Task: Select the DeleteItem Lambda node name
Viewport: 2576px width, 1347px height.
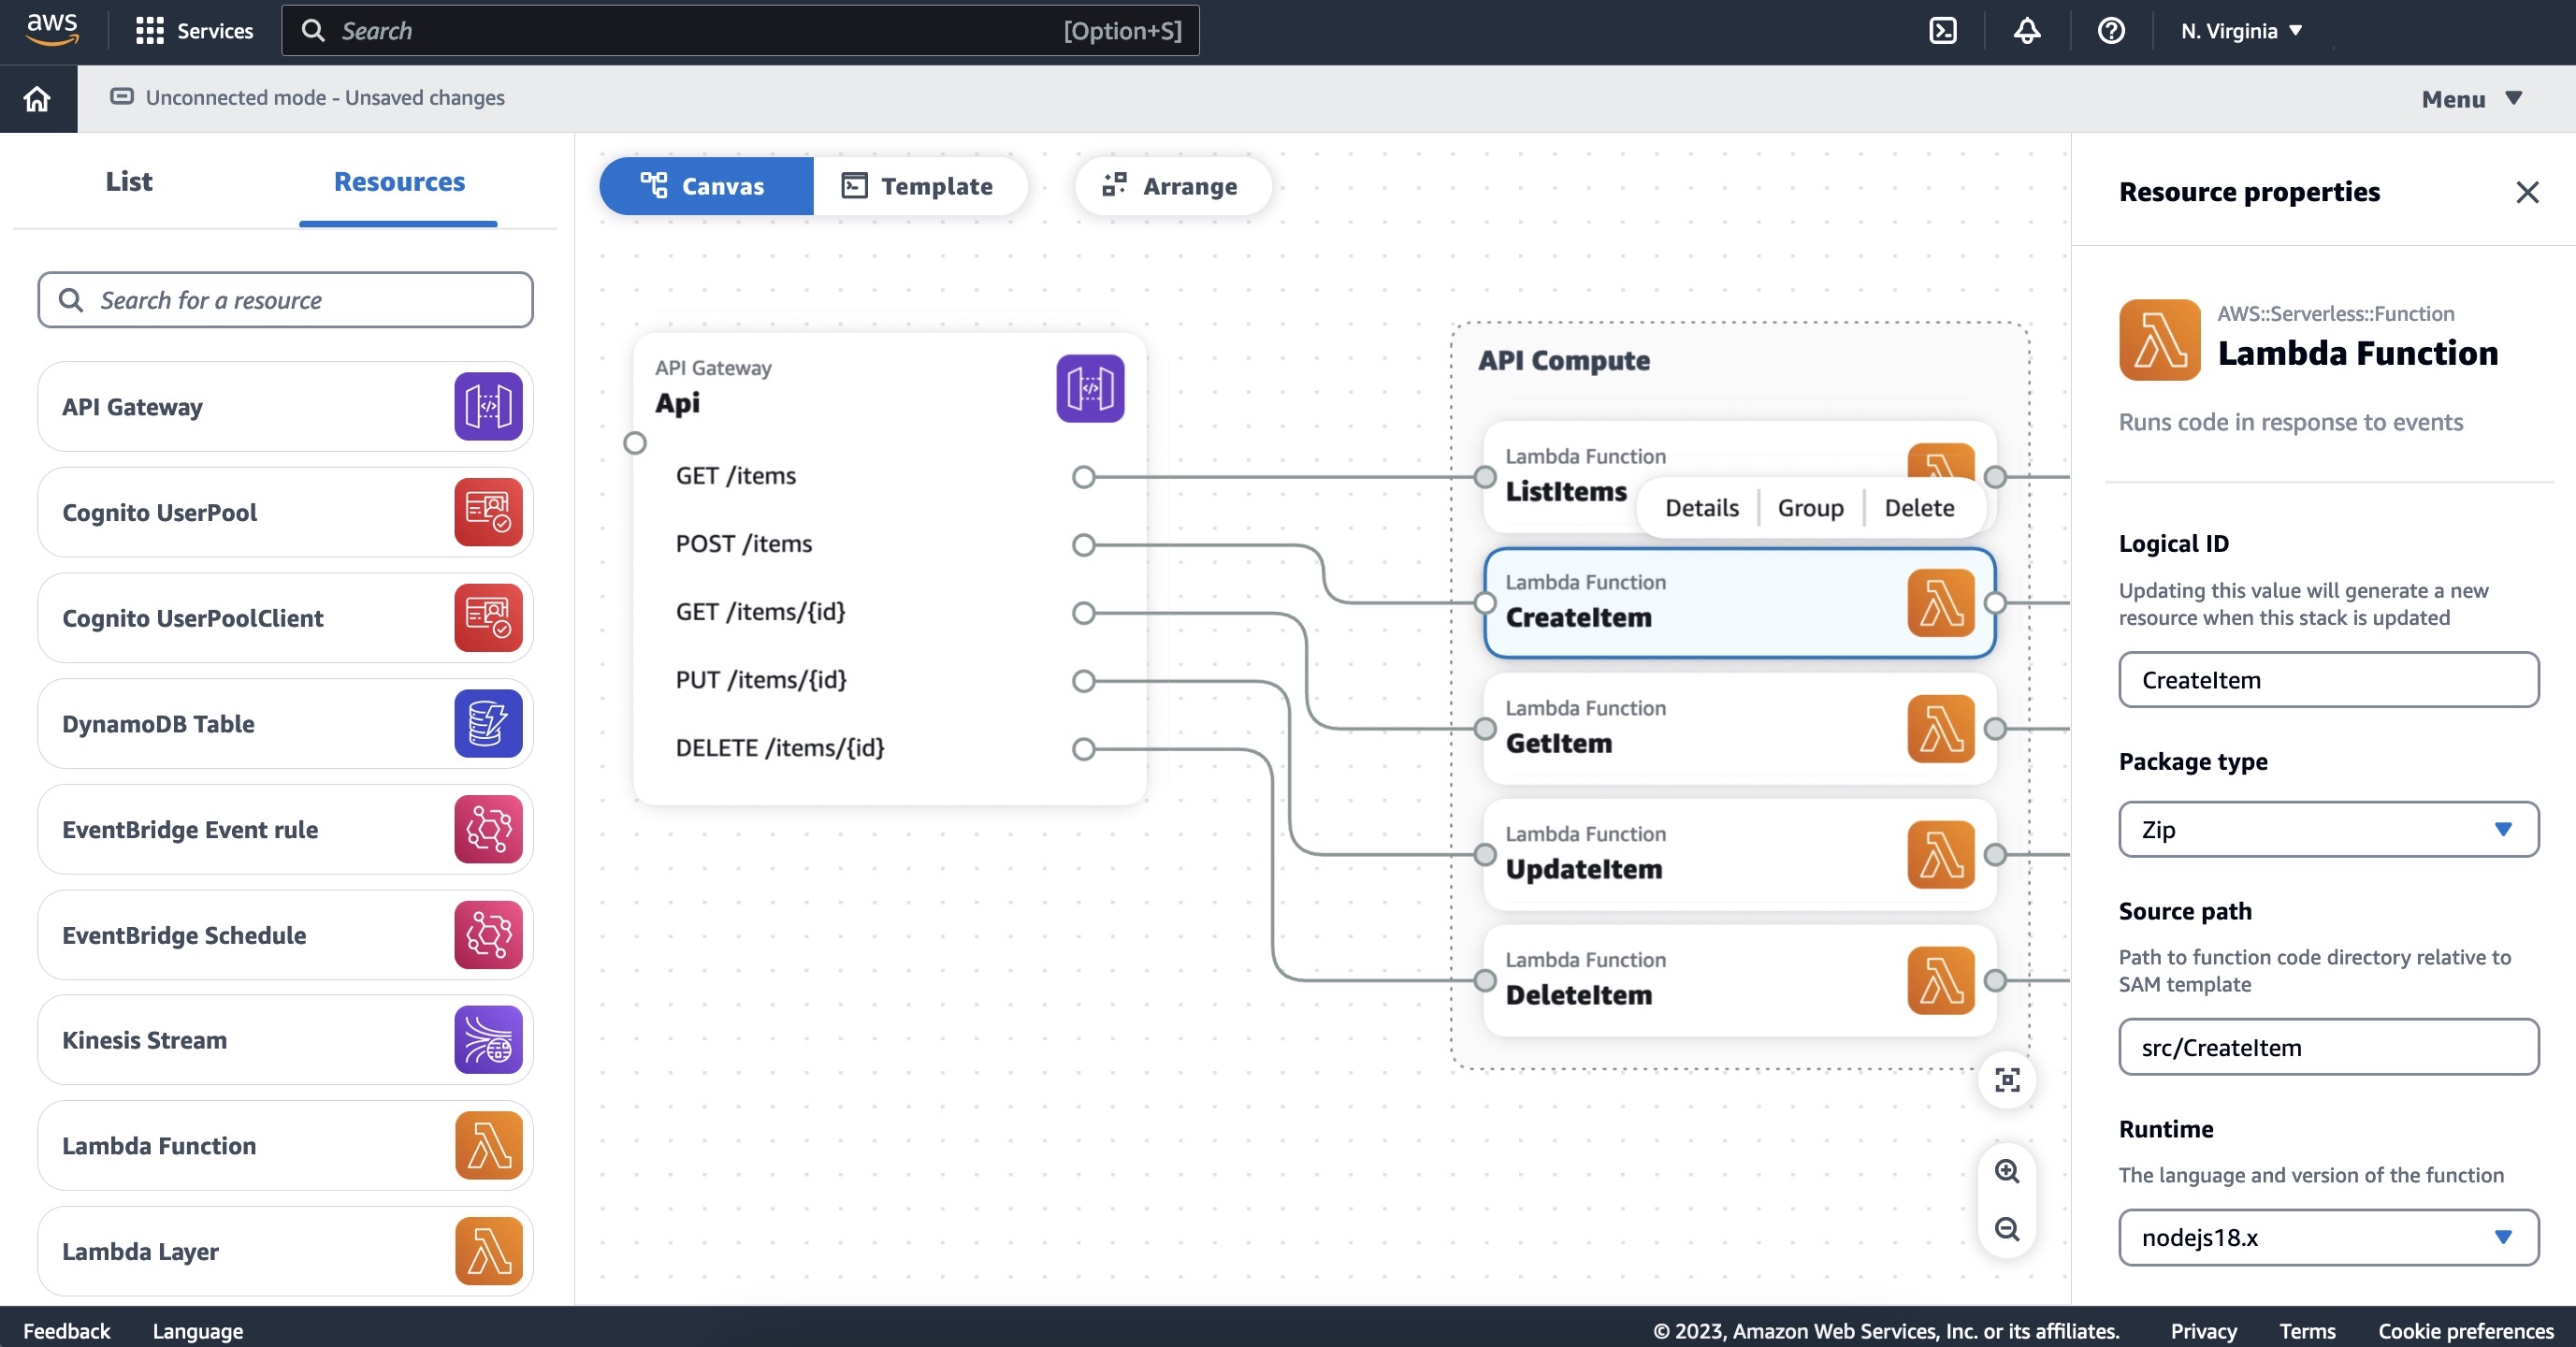Action: (1578, 996)
